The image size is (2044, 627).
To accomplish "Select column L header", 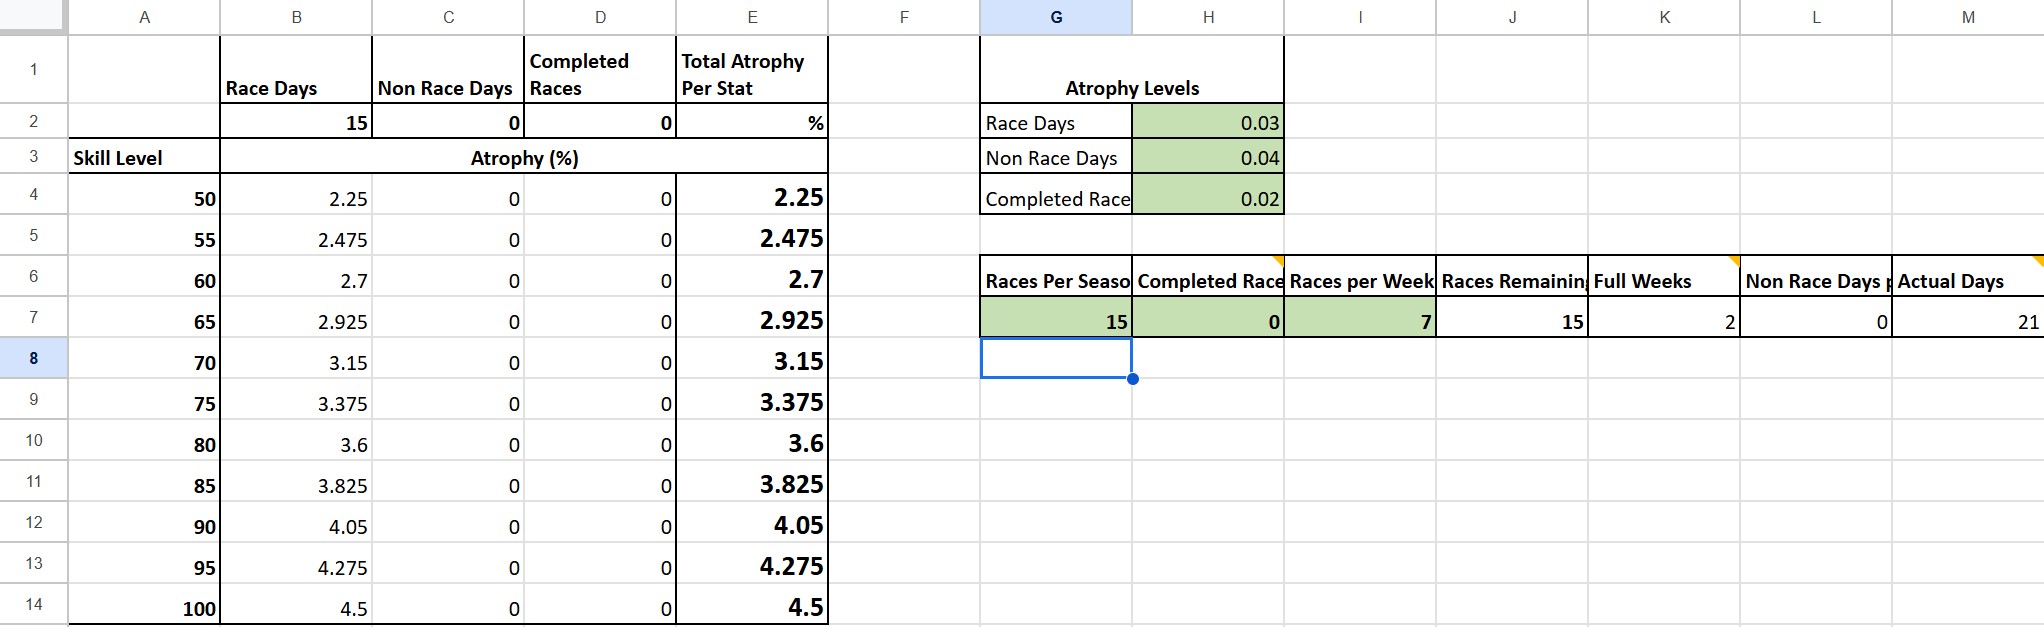I will [x=1816, y=17].
